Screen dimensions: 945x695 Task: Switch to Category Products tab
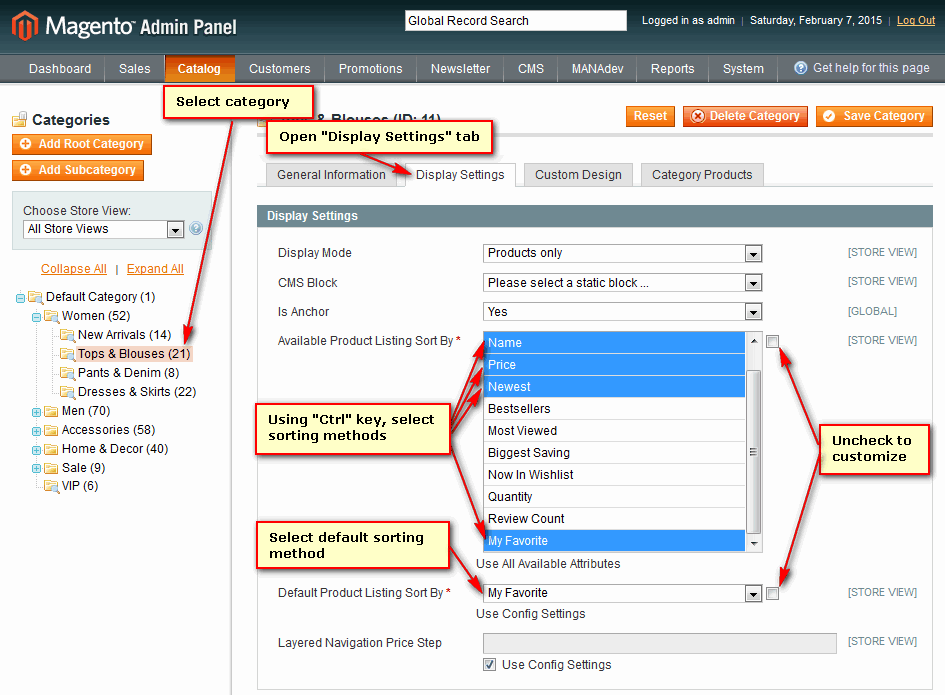[x=702, y=175]
